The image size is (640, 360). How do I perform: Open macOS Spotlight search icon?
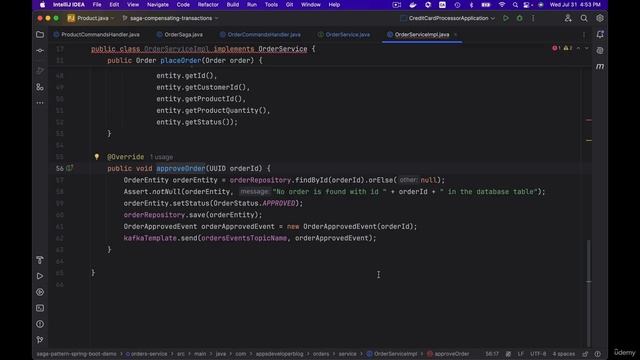pyautogui.click(x=515, y=5)
